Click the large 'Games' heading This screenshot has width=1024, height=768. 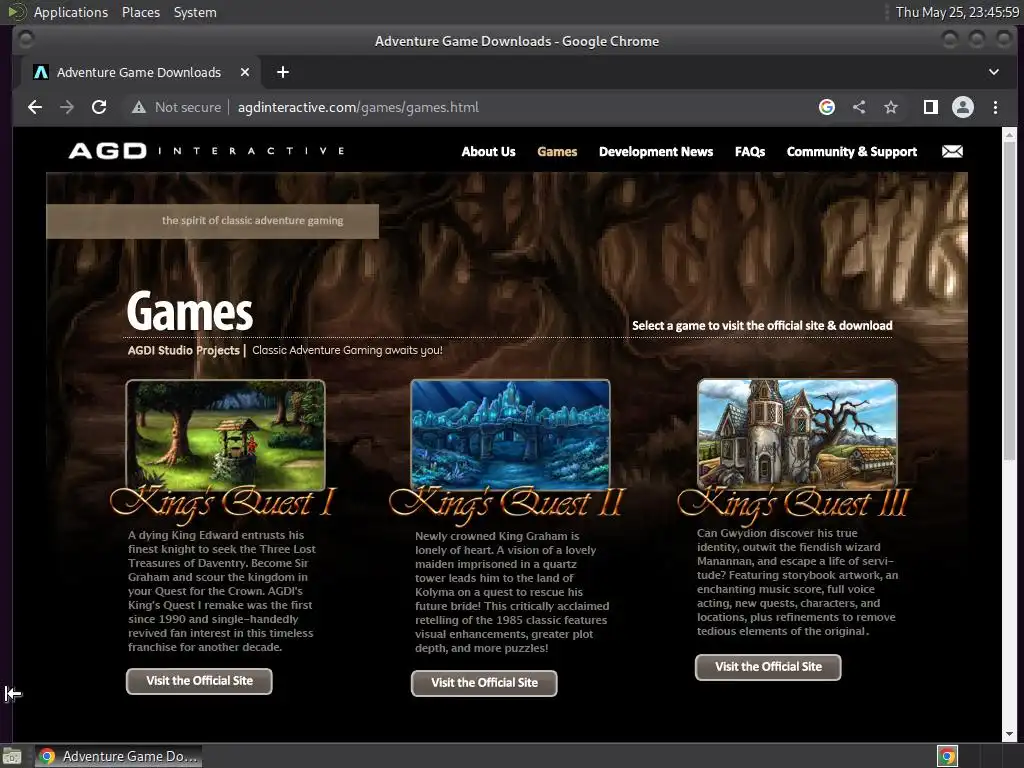click(x=189, y=312)
